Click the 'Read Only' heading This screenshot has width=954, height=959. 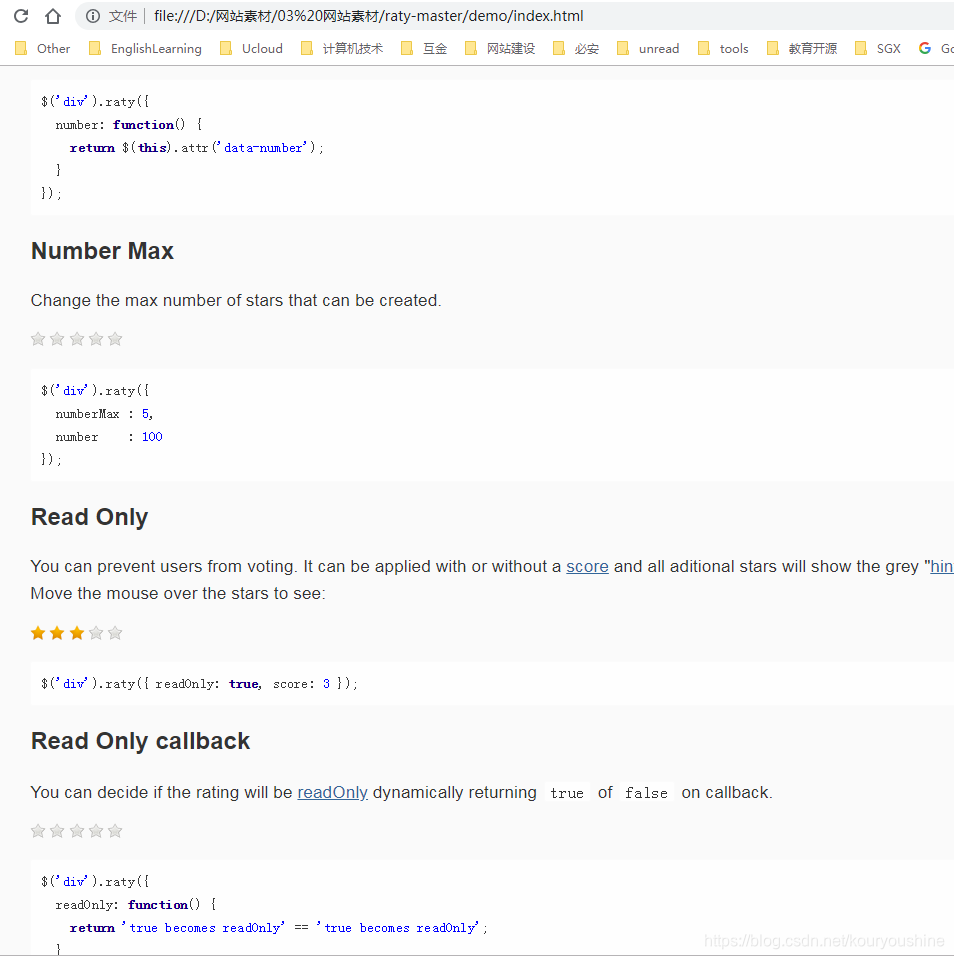[x=89, y=517]
